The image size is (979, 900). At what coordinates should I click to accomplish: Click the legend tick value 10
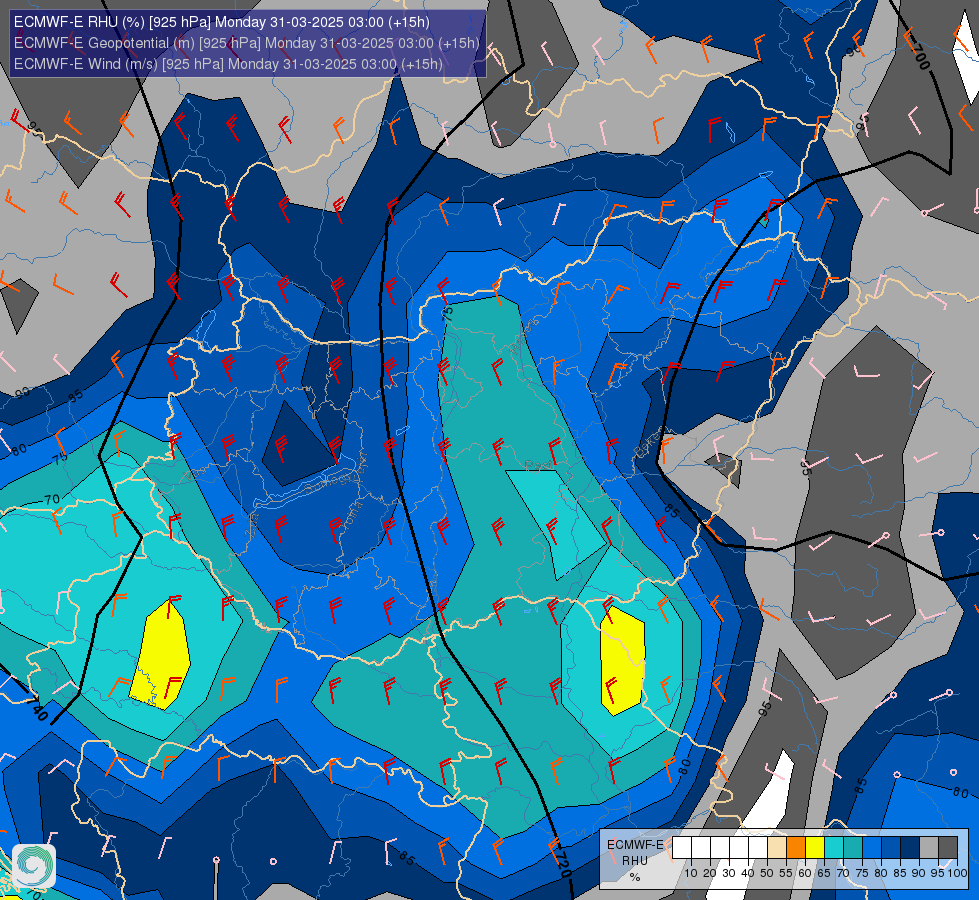[x=691, y=873]
